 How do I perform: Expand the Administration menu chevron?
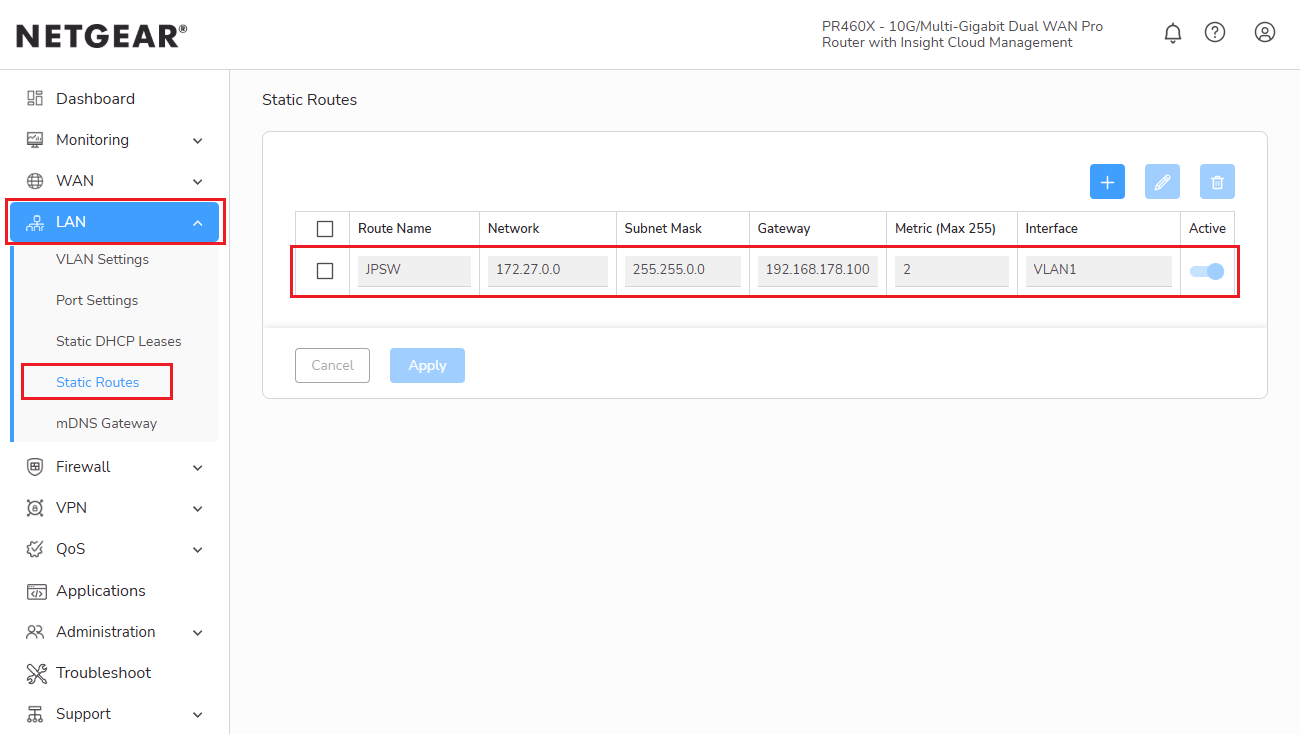(198, 633)
